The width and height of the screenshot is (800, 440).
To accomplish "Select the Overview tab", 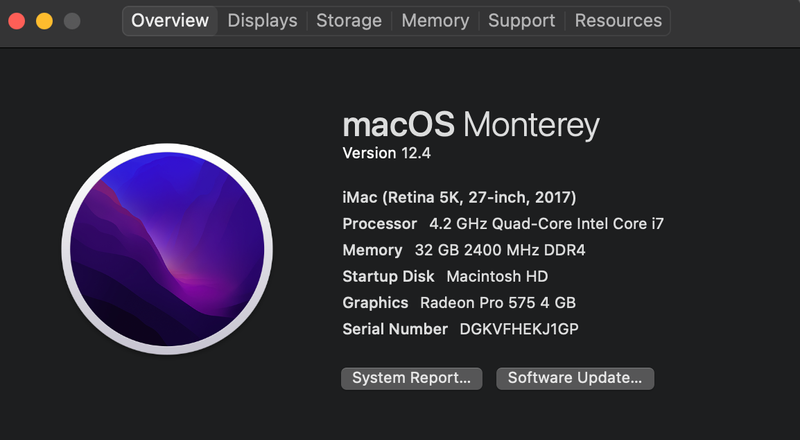I will tap(170, 20).
